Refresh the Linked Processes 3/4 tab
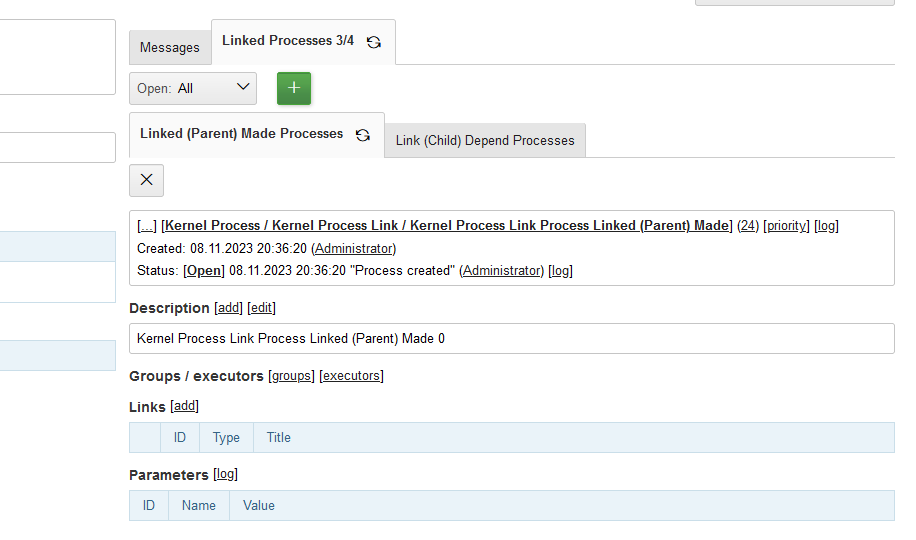The height and width of the screenshot is (540, 916). click(x=374, y=42)
